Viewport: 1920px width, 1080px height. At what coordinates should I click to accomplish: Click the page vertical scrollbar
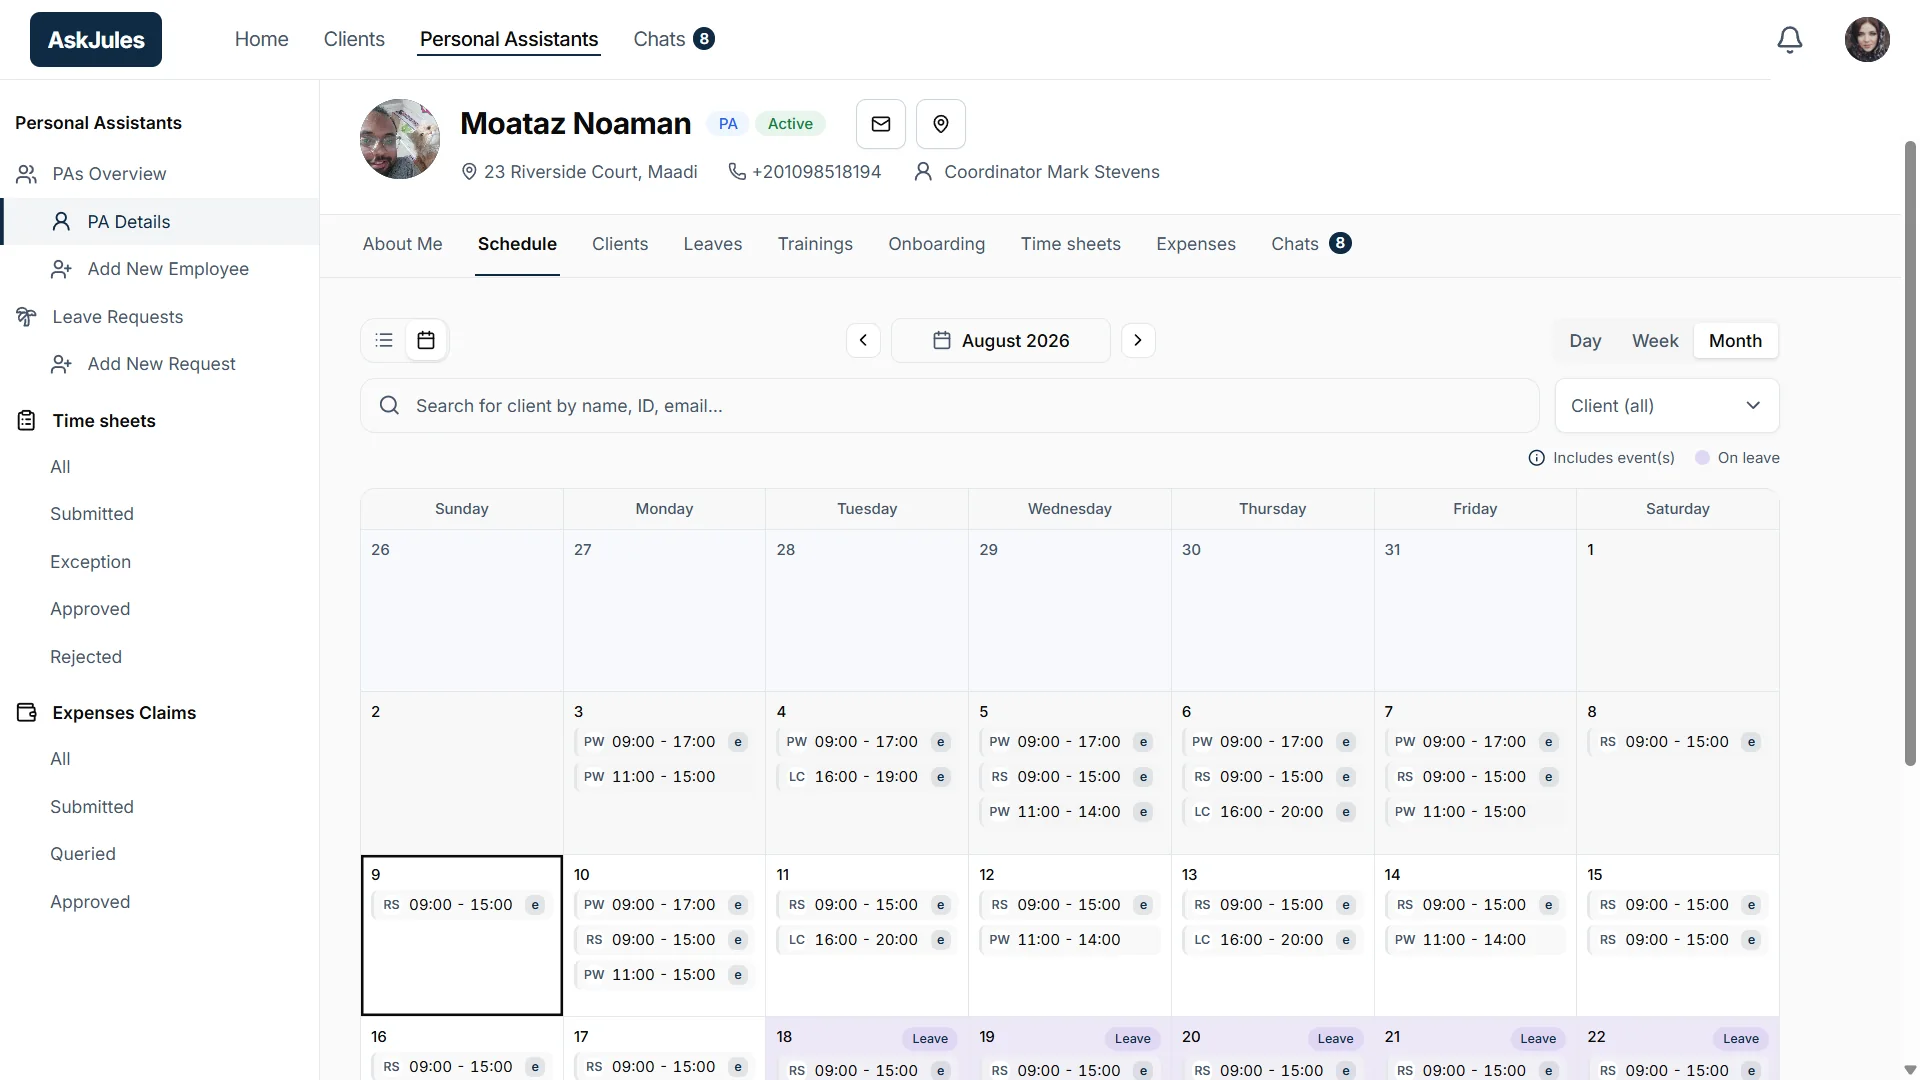coord(1910,452)
